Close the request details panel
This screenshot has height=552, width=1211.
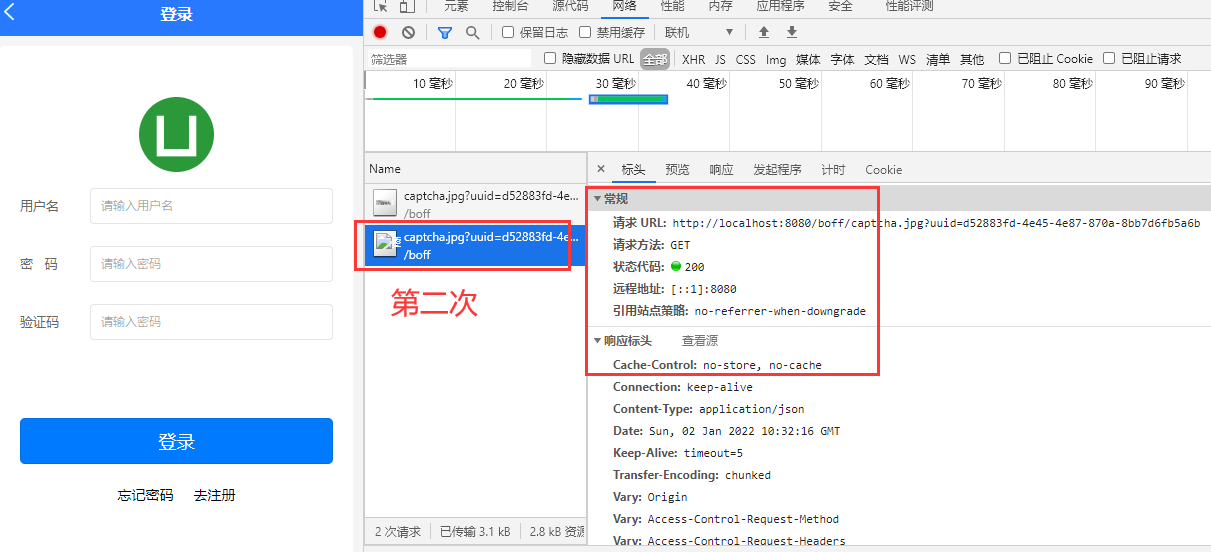(601, 169)
